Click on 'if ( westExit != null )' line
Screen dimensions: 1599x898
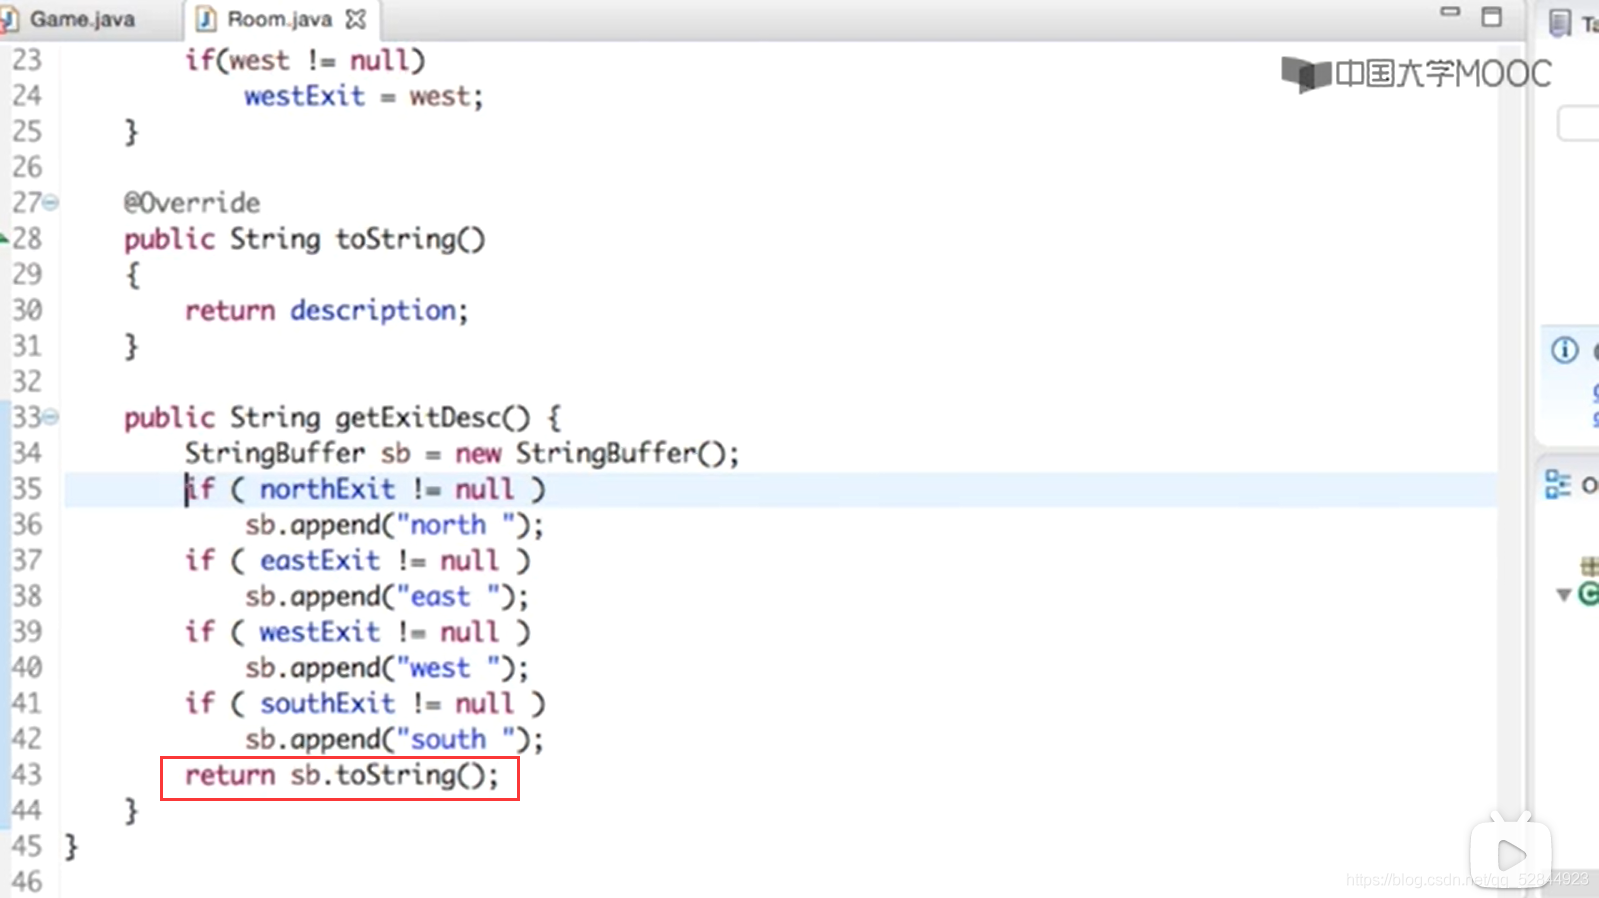358,633
